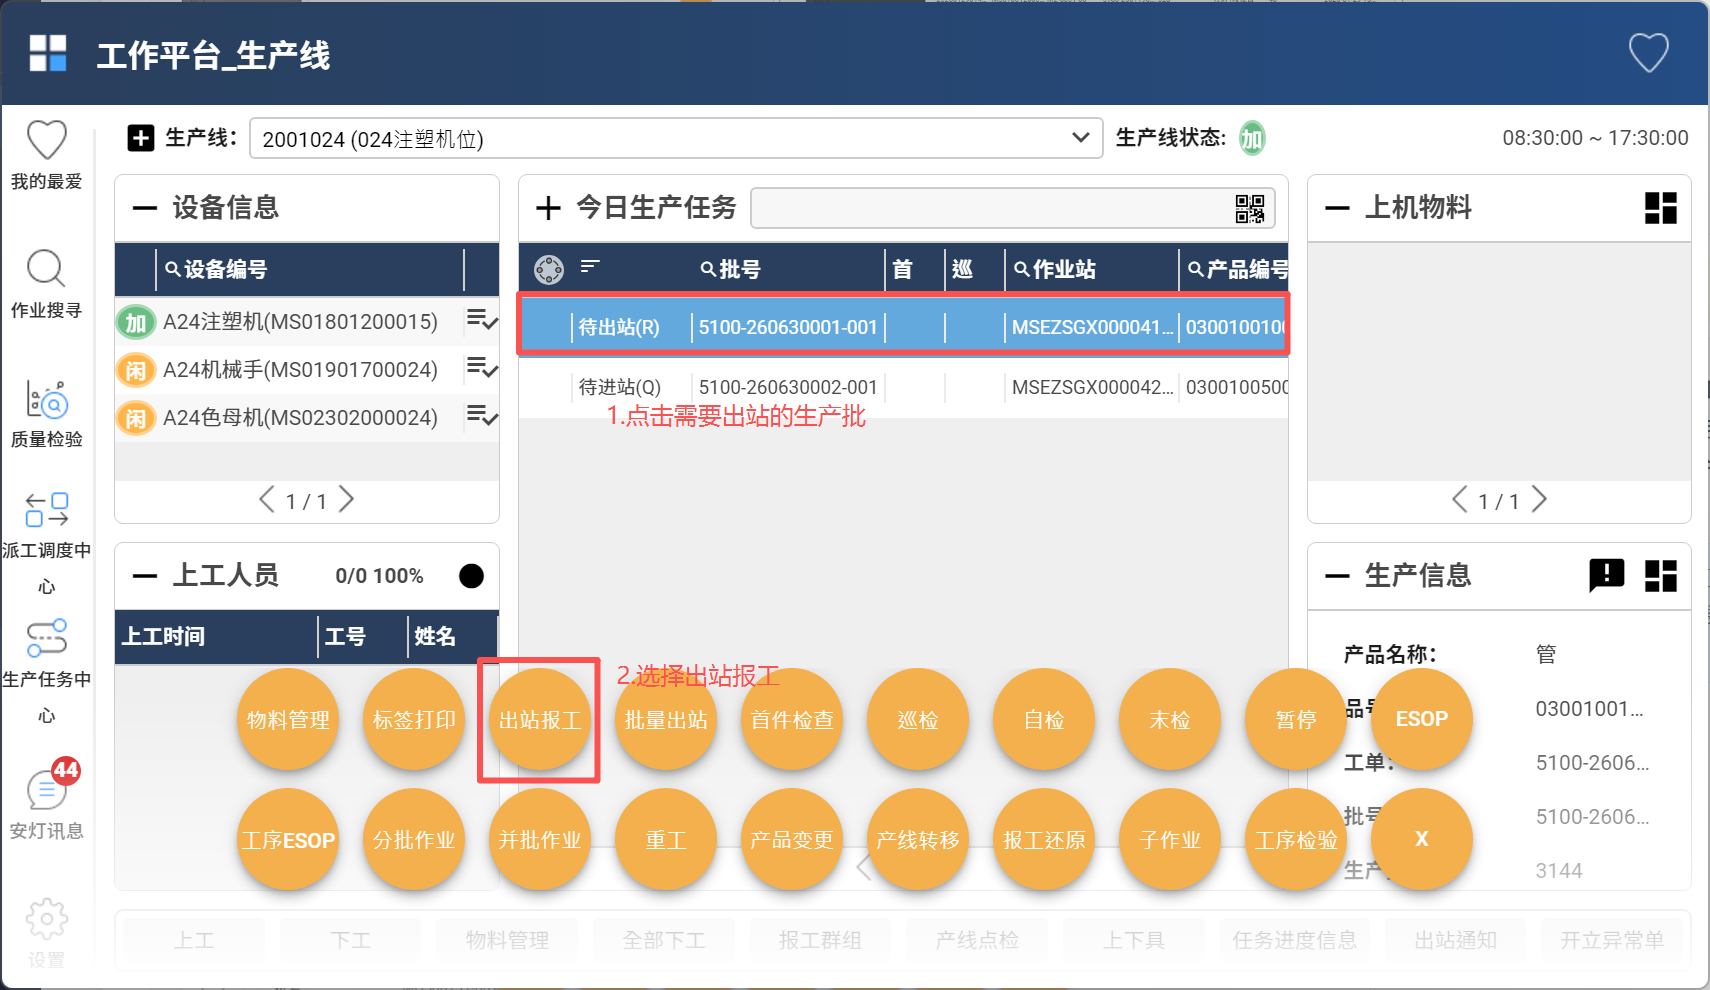Viewport: 1710px width, 990px height.
Task: Click 工序ESOP round button
Action: tap(288, 839)
